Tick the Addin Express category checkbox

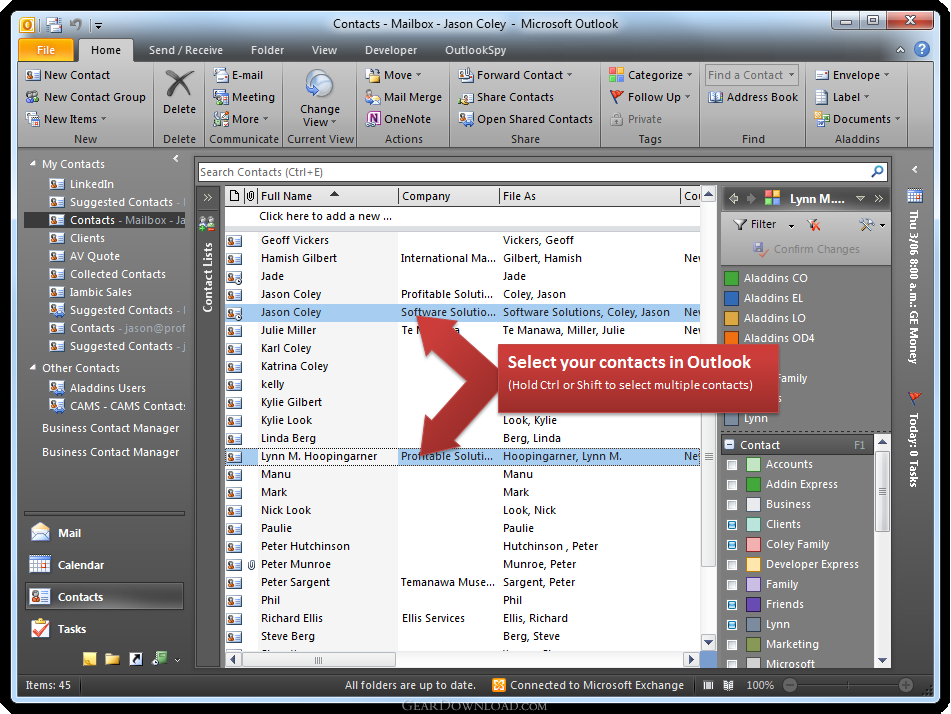[732, 485]
